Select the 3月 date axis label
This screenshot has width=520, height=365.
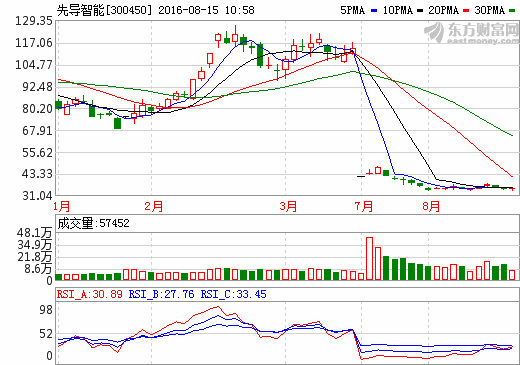point(288,207)
